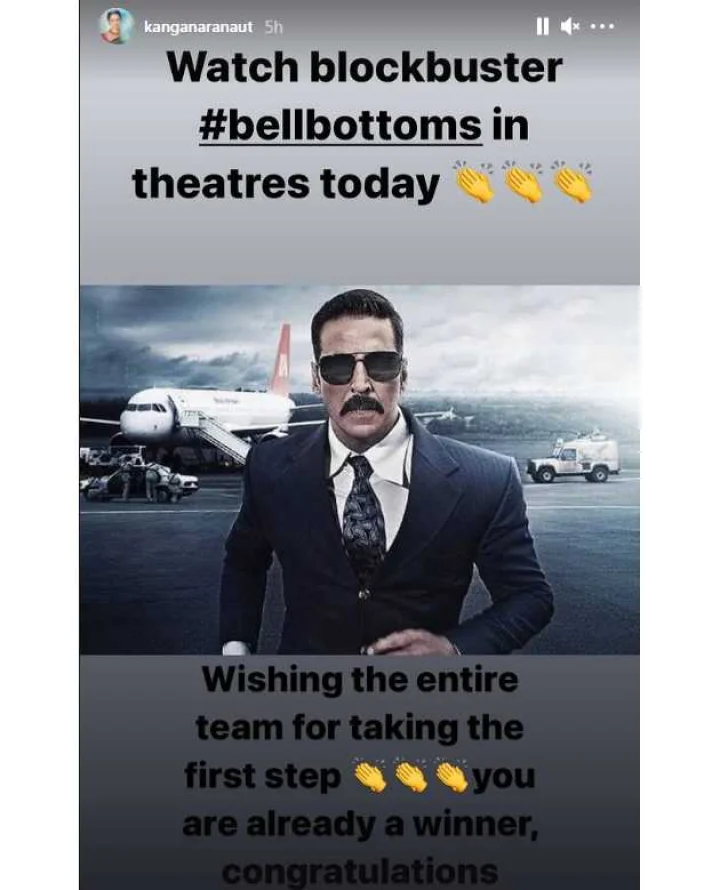The height and width of the screenshot is (890, 720).
Task: Click the last clapping emoji after 'today'
Action: click(x=572, y=183)
